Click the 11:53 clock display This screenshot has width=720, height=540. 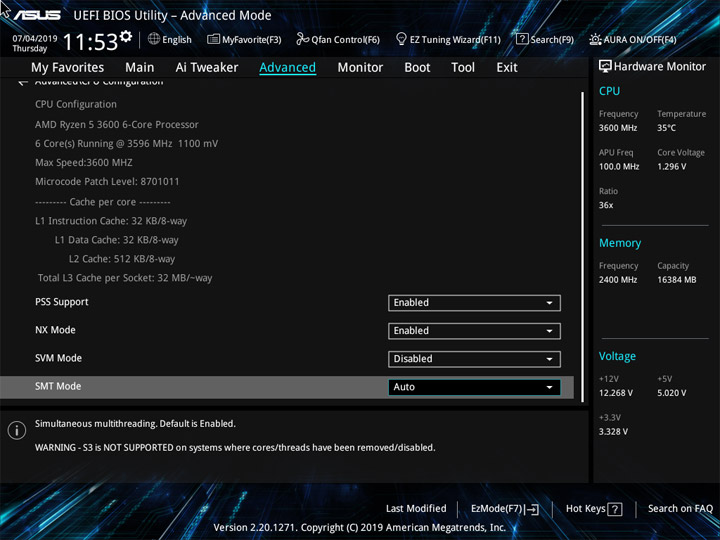click(90, 42)
